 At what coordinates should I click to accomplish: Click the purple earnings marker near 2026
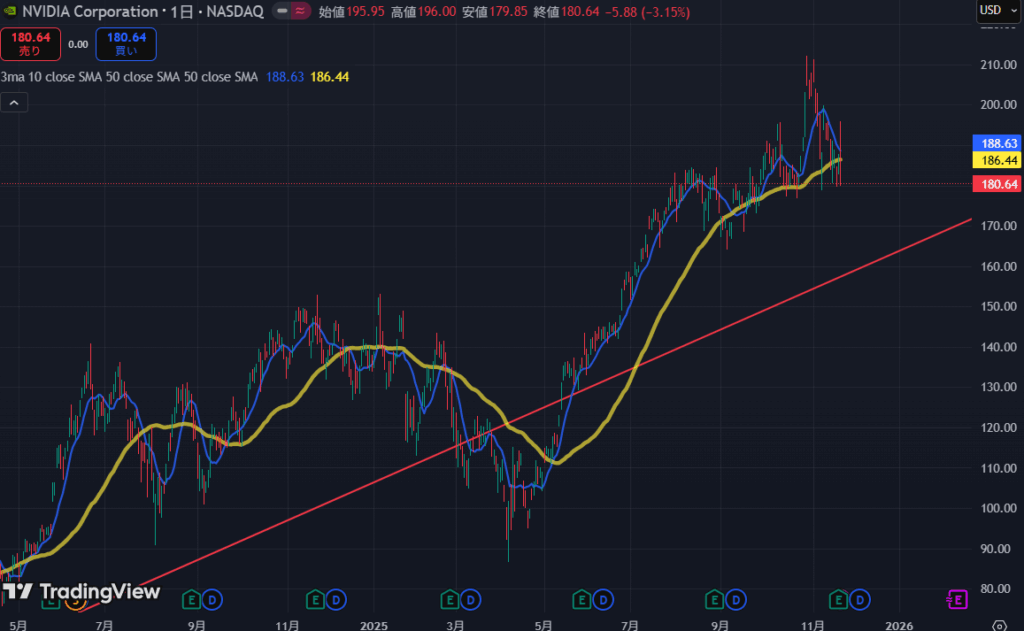point(957,599)
